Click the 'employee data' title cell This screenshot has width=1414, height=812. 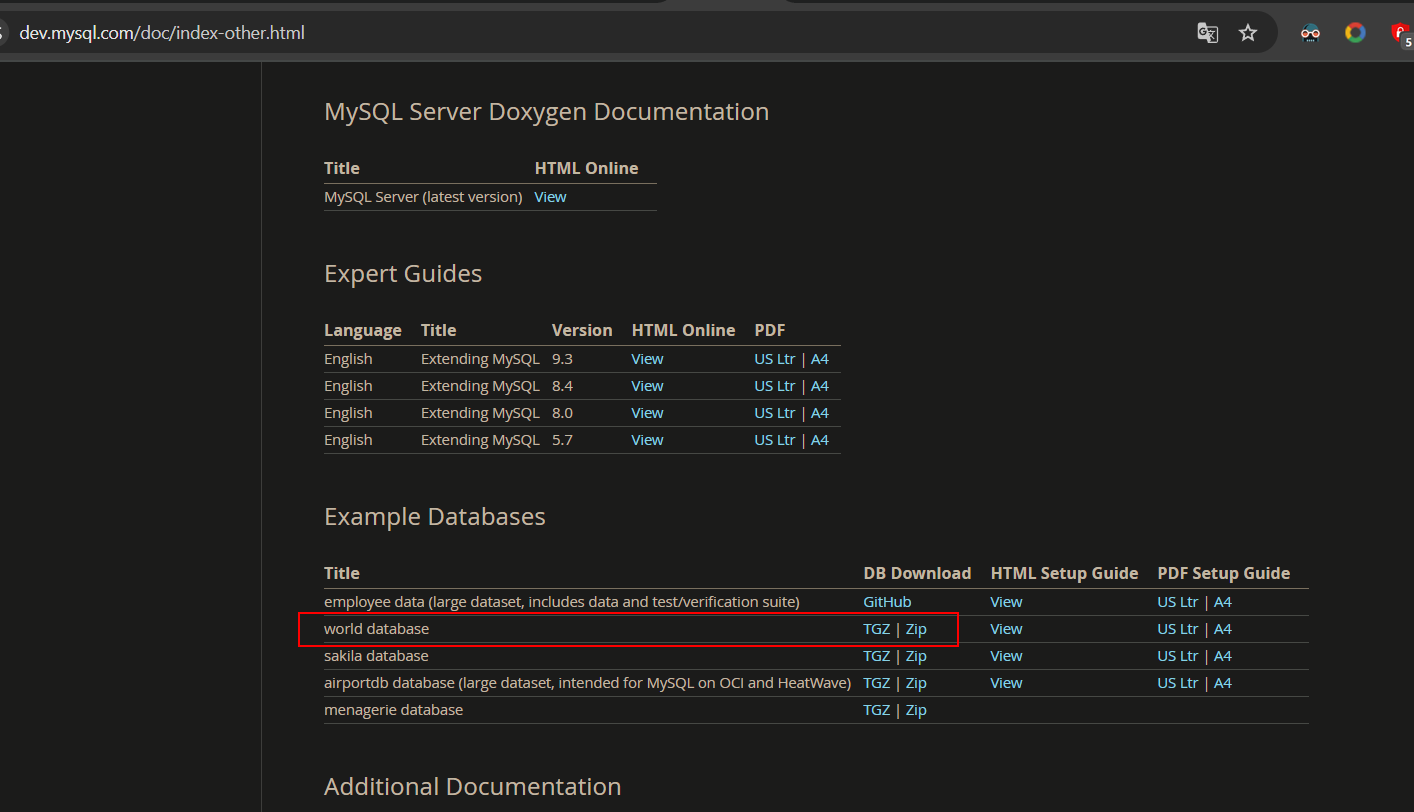tap(562, 602)
